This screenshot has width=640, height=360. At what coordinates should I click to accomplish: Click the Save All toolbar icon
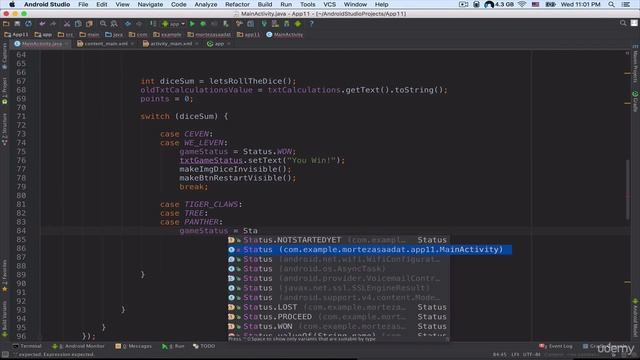pyautogui.click(x=17, y=24)
